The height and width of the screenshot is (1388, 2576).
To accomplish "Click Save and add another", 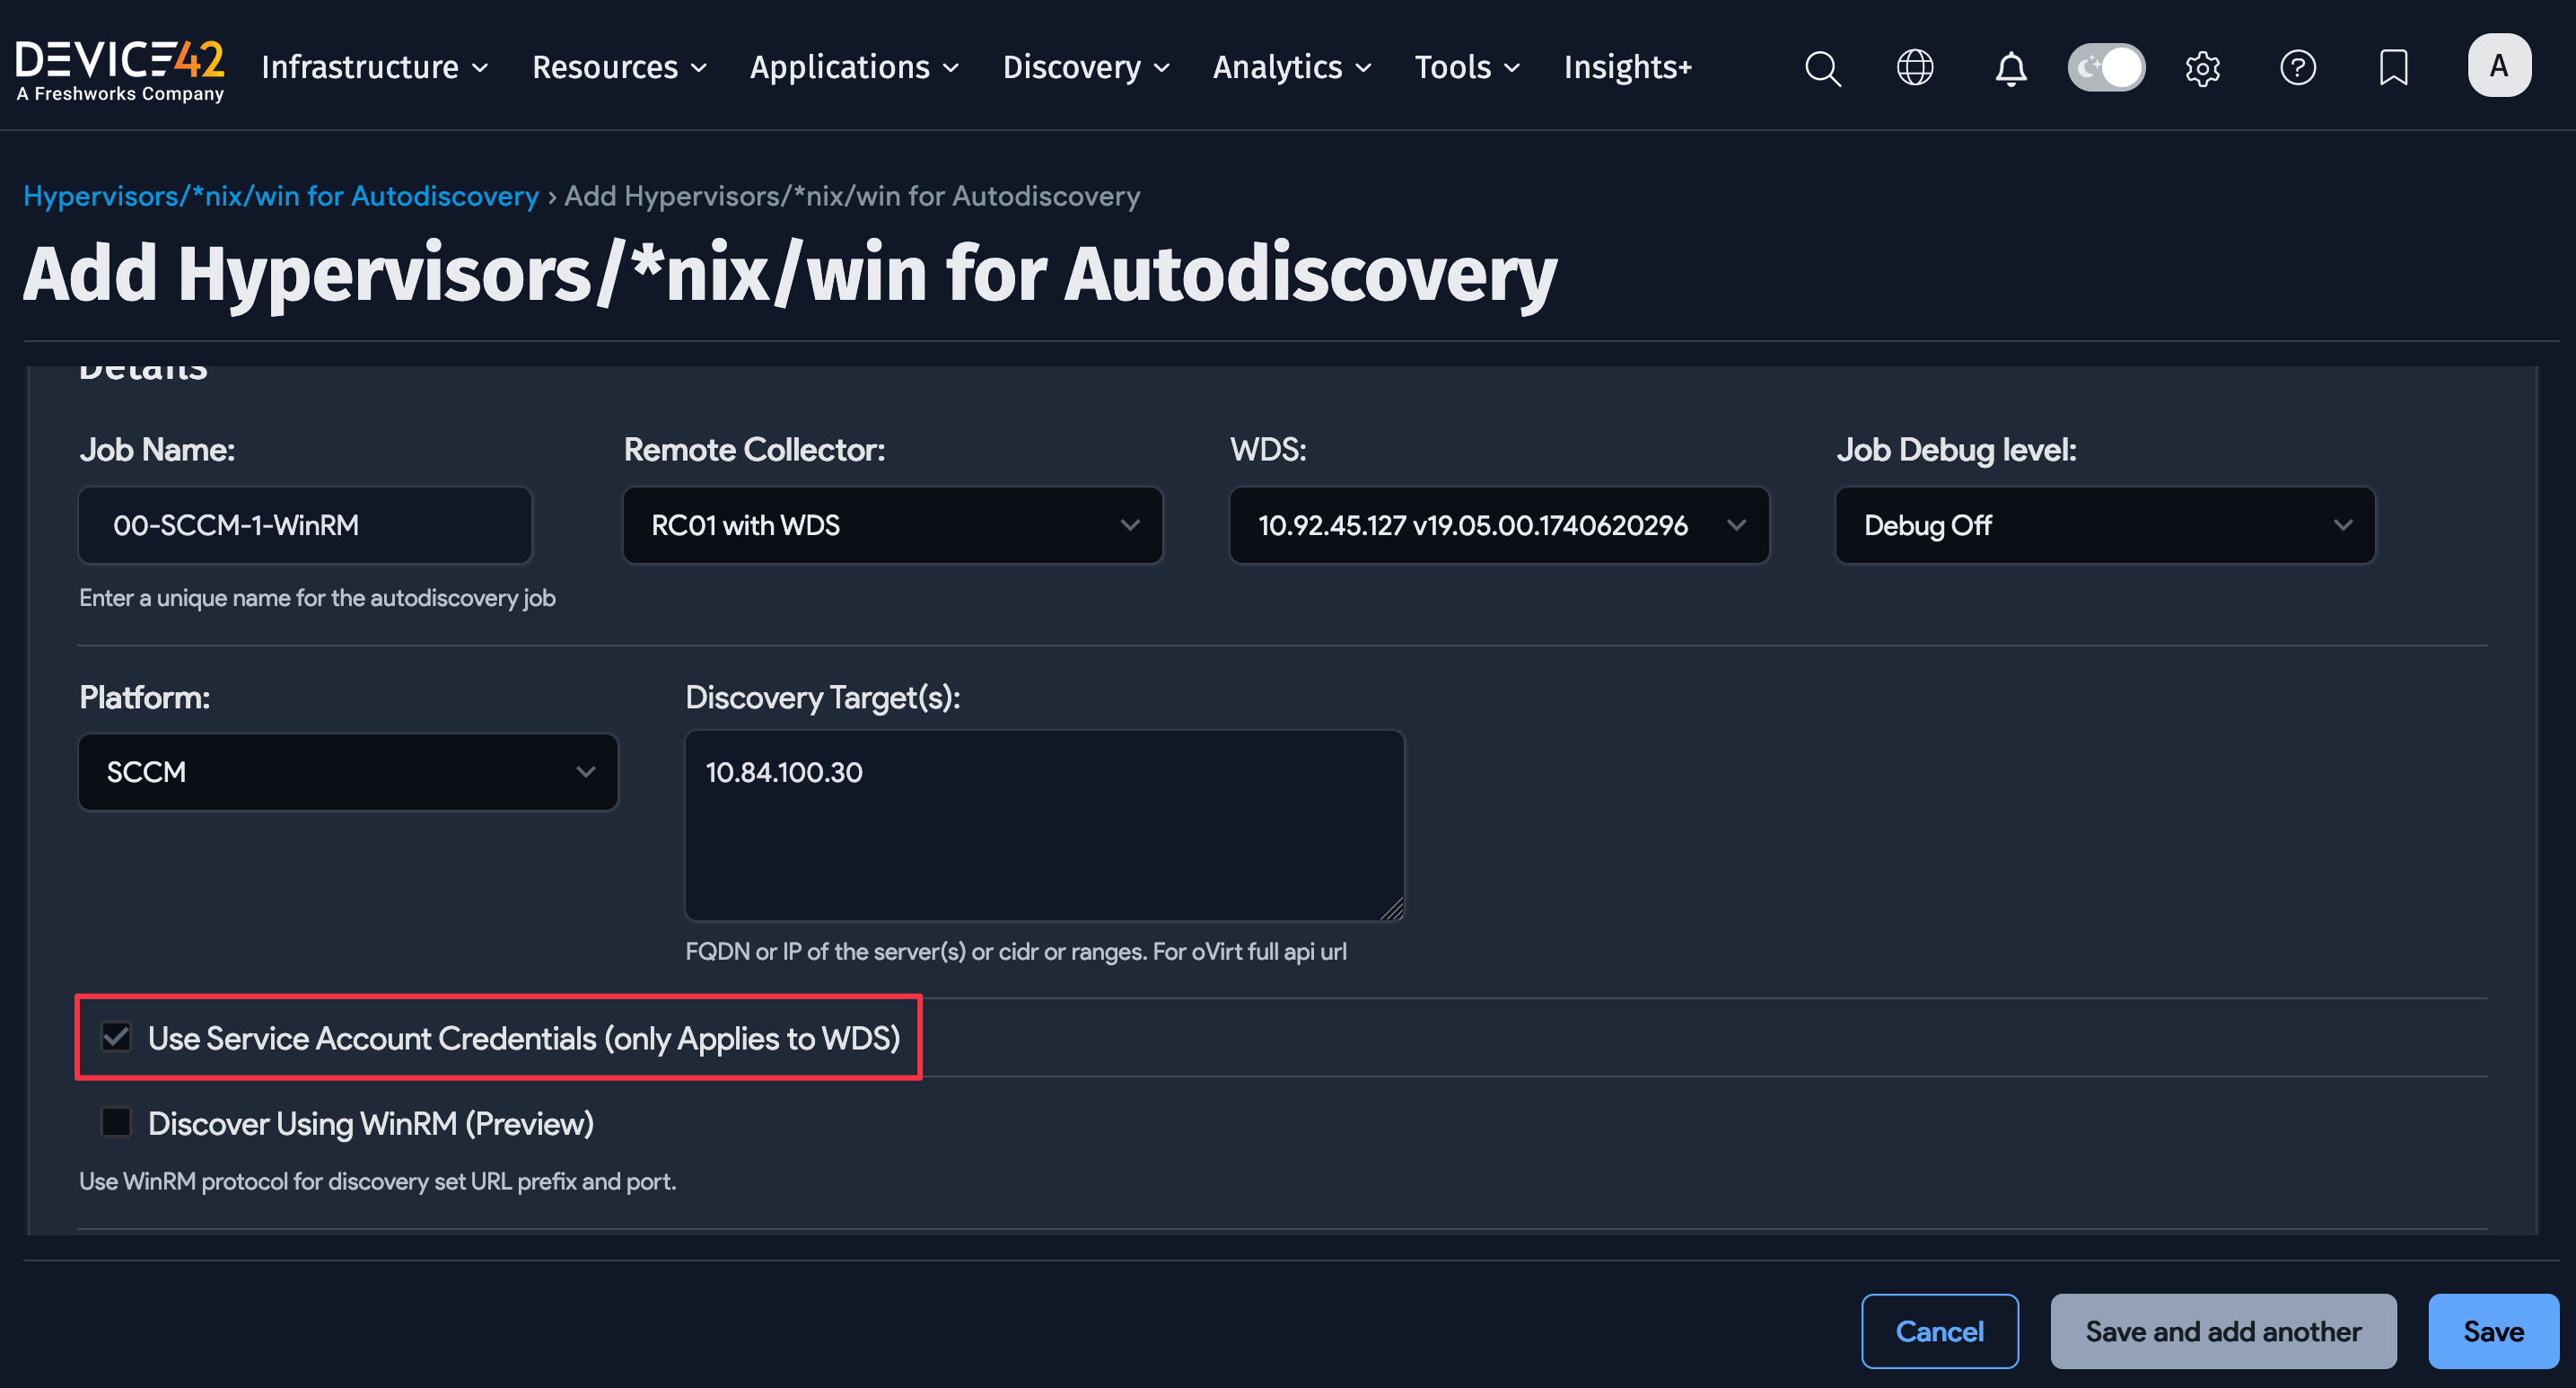I will [x=2223, y=1331].
